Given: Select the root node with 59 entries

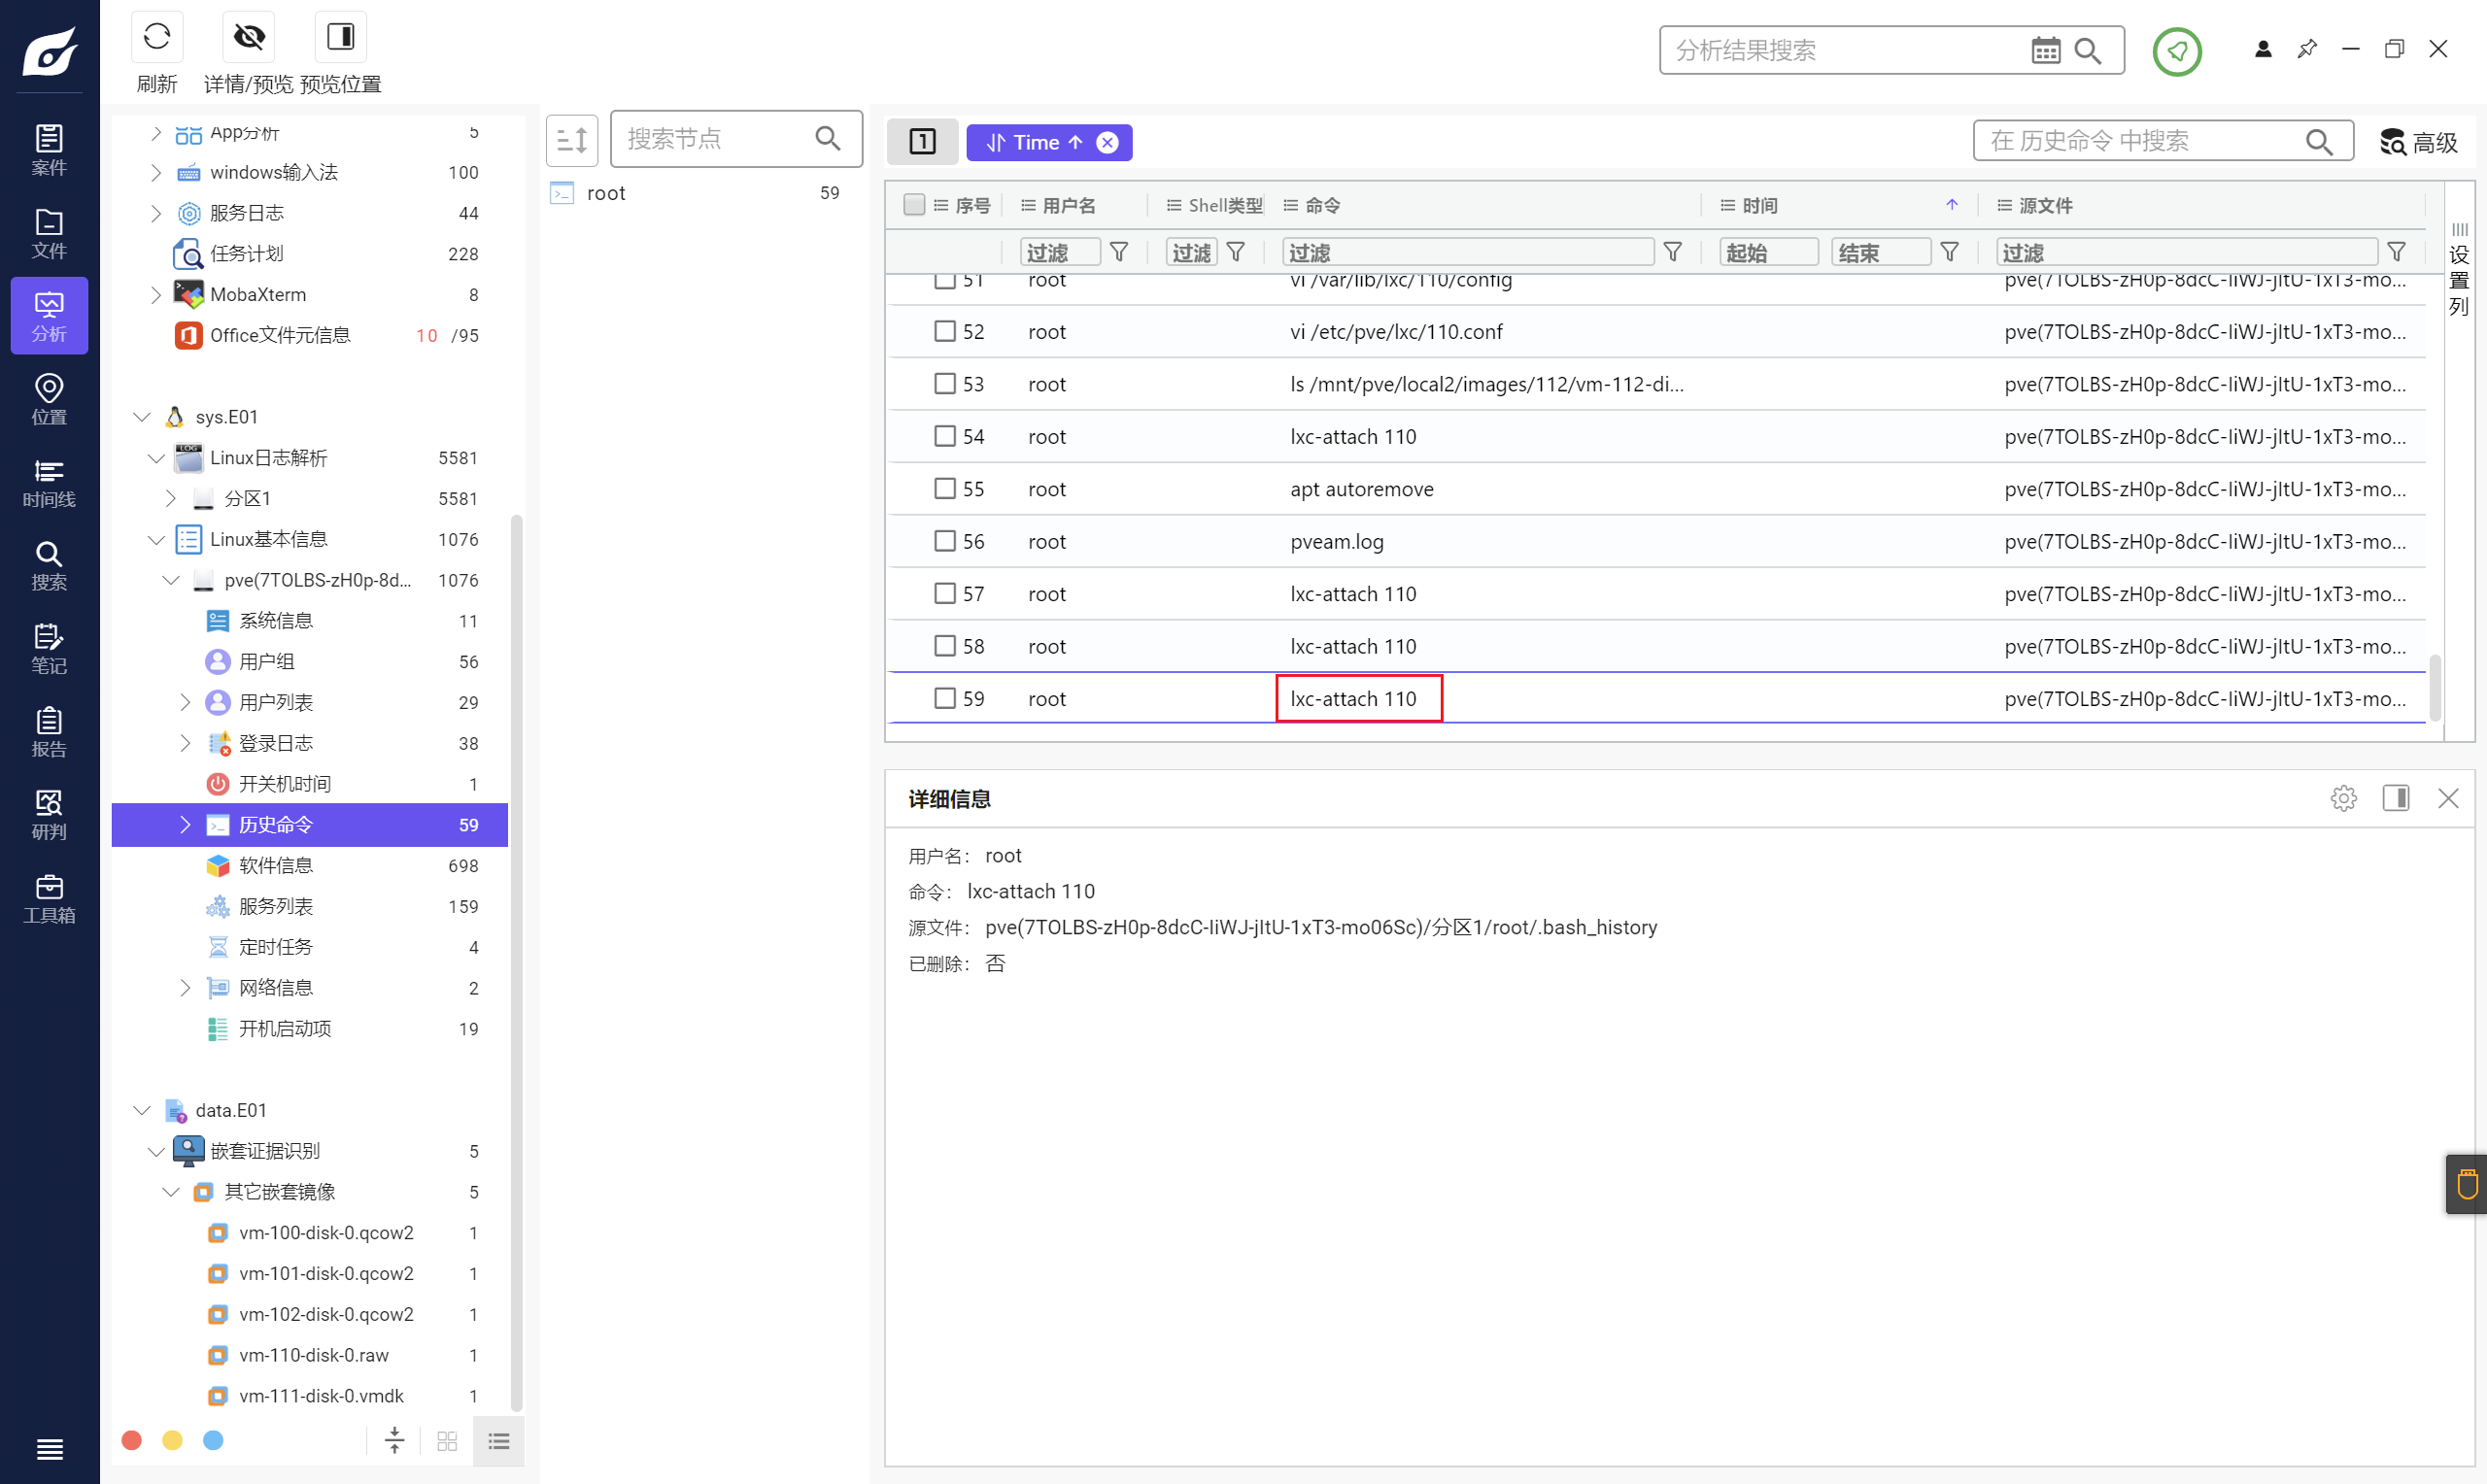Looking at the screenshot, I should (697, 193).
